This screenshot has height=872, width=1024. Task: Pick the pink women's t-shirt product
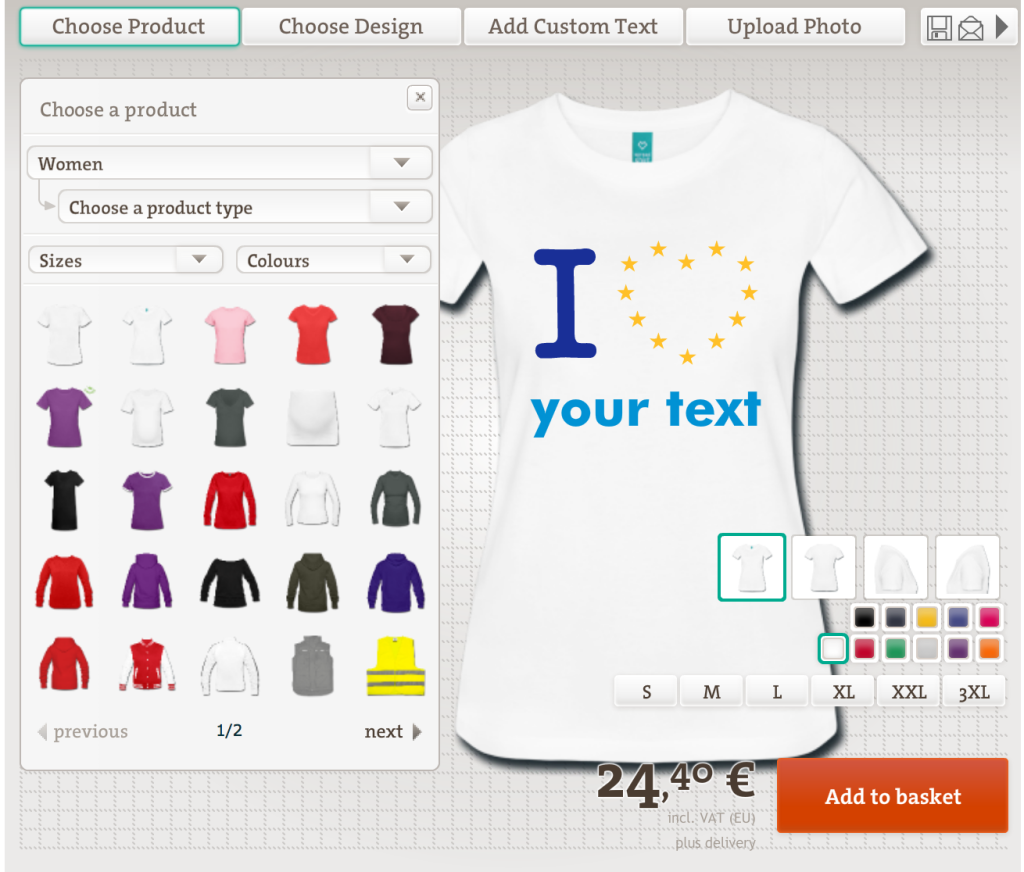click(x=230, y=334)
